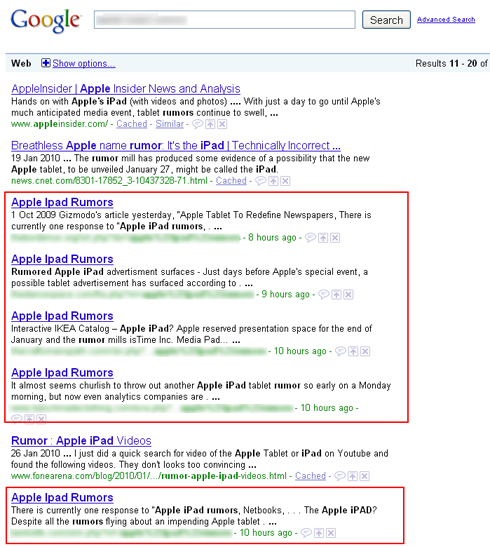
Task: Click the comment bubble icon for AppleInsider result
Action: [x=197, y=124]
